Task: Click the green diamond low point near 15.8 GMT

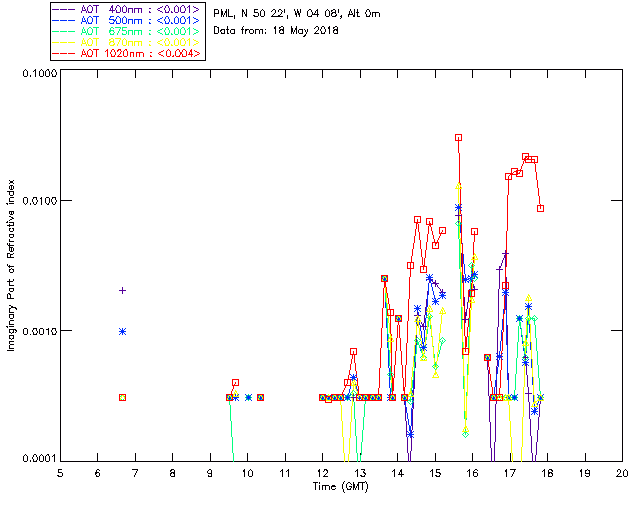Action: [x=465, y=434]
